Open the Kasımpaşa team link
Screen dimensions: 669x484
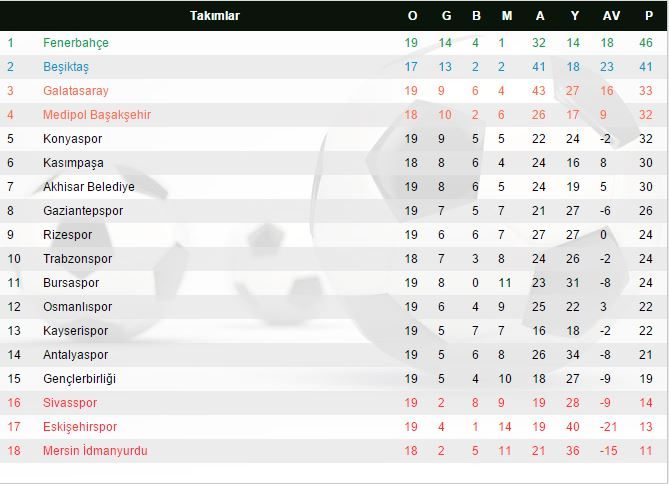(x=73, y=163)
